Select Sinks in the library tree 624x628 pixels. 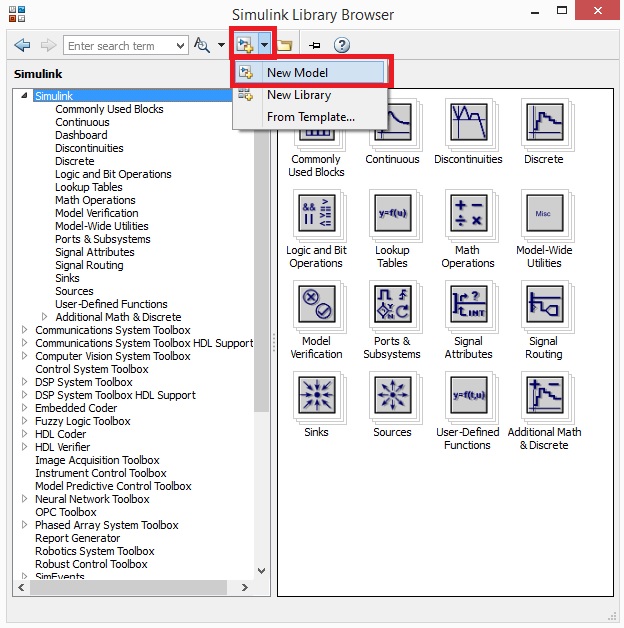coord(67,278)
